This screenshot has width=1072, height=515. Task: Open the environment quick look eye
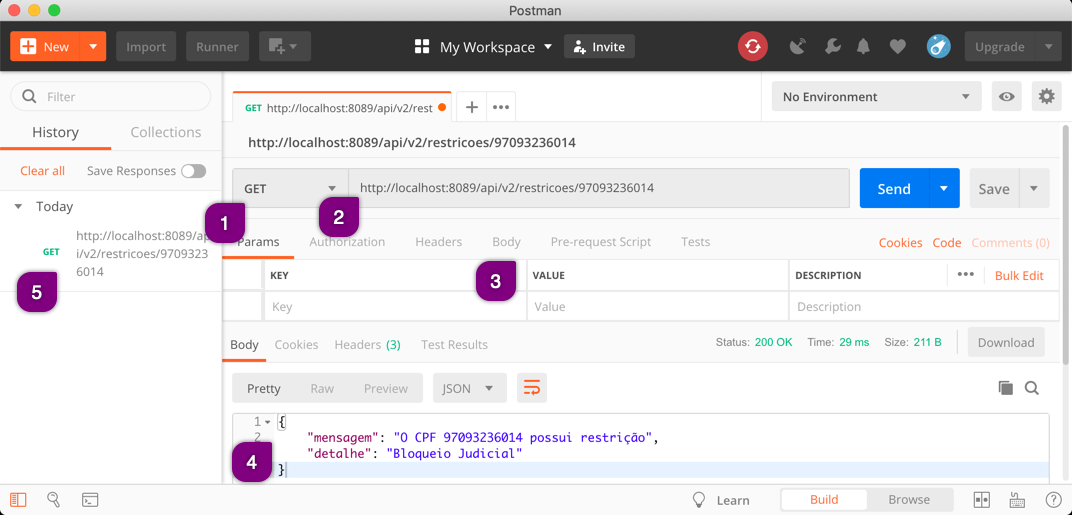[x=1006, y=96]
